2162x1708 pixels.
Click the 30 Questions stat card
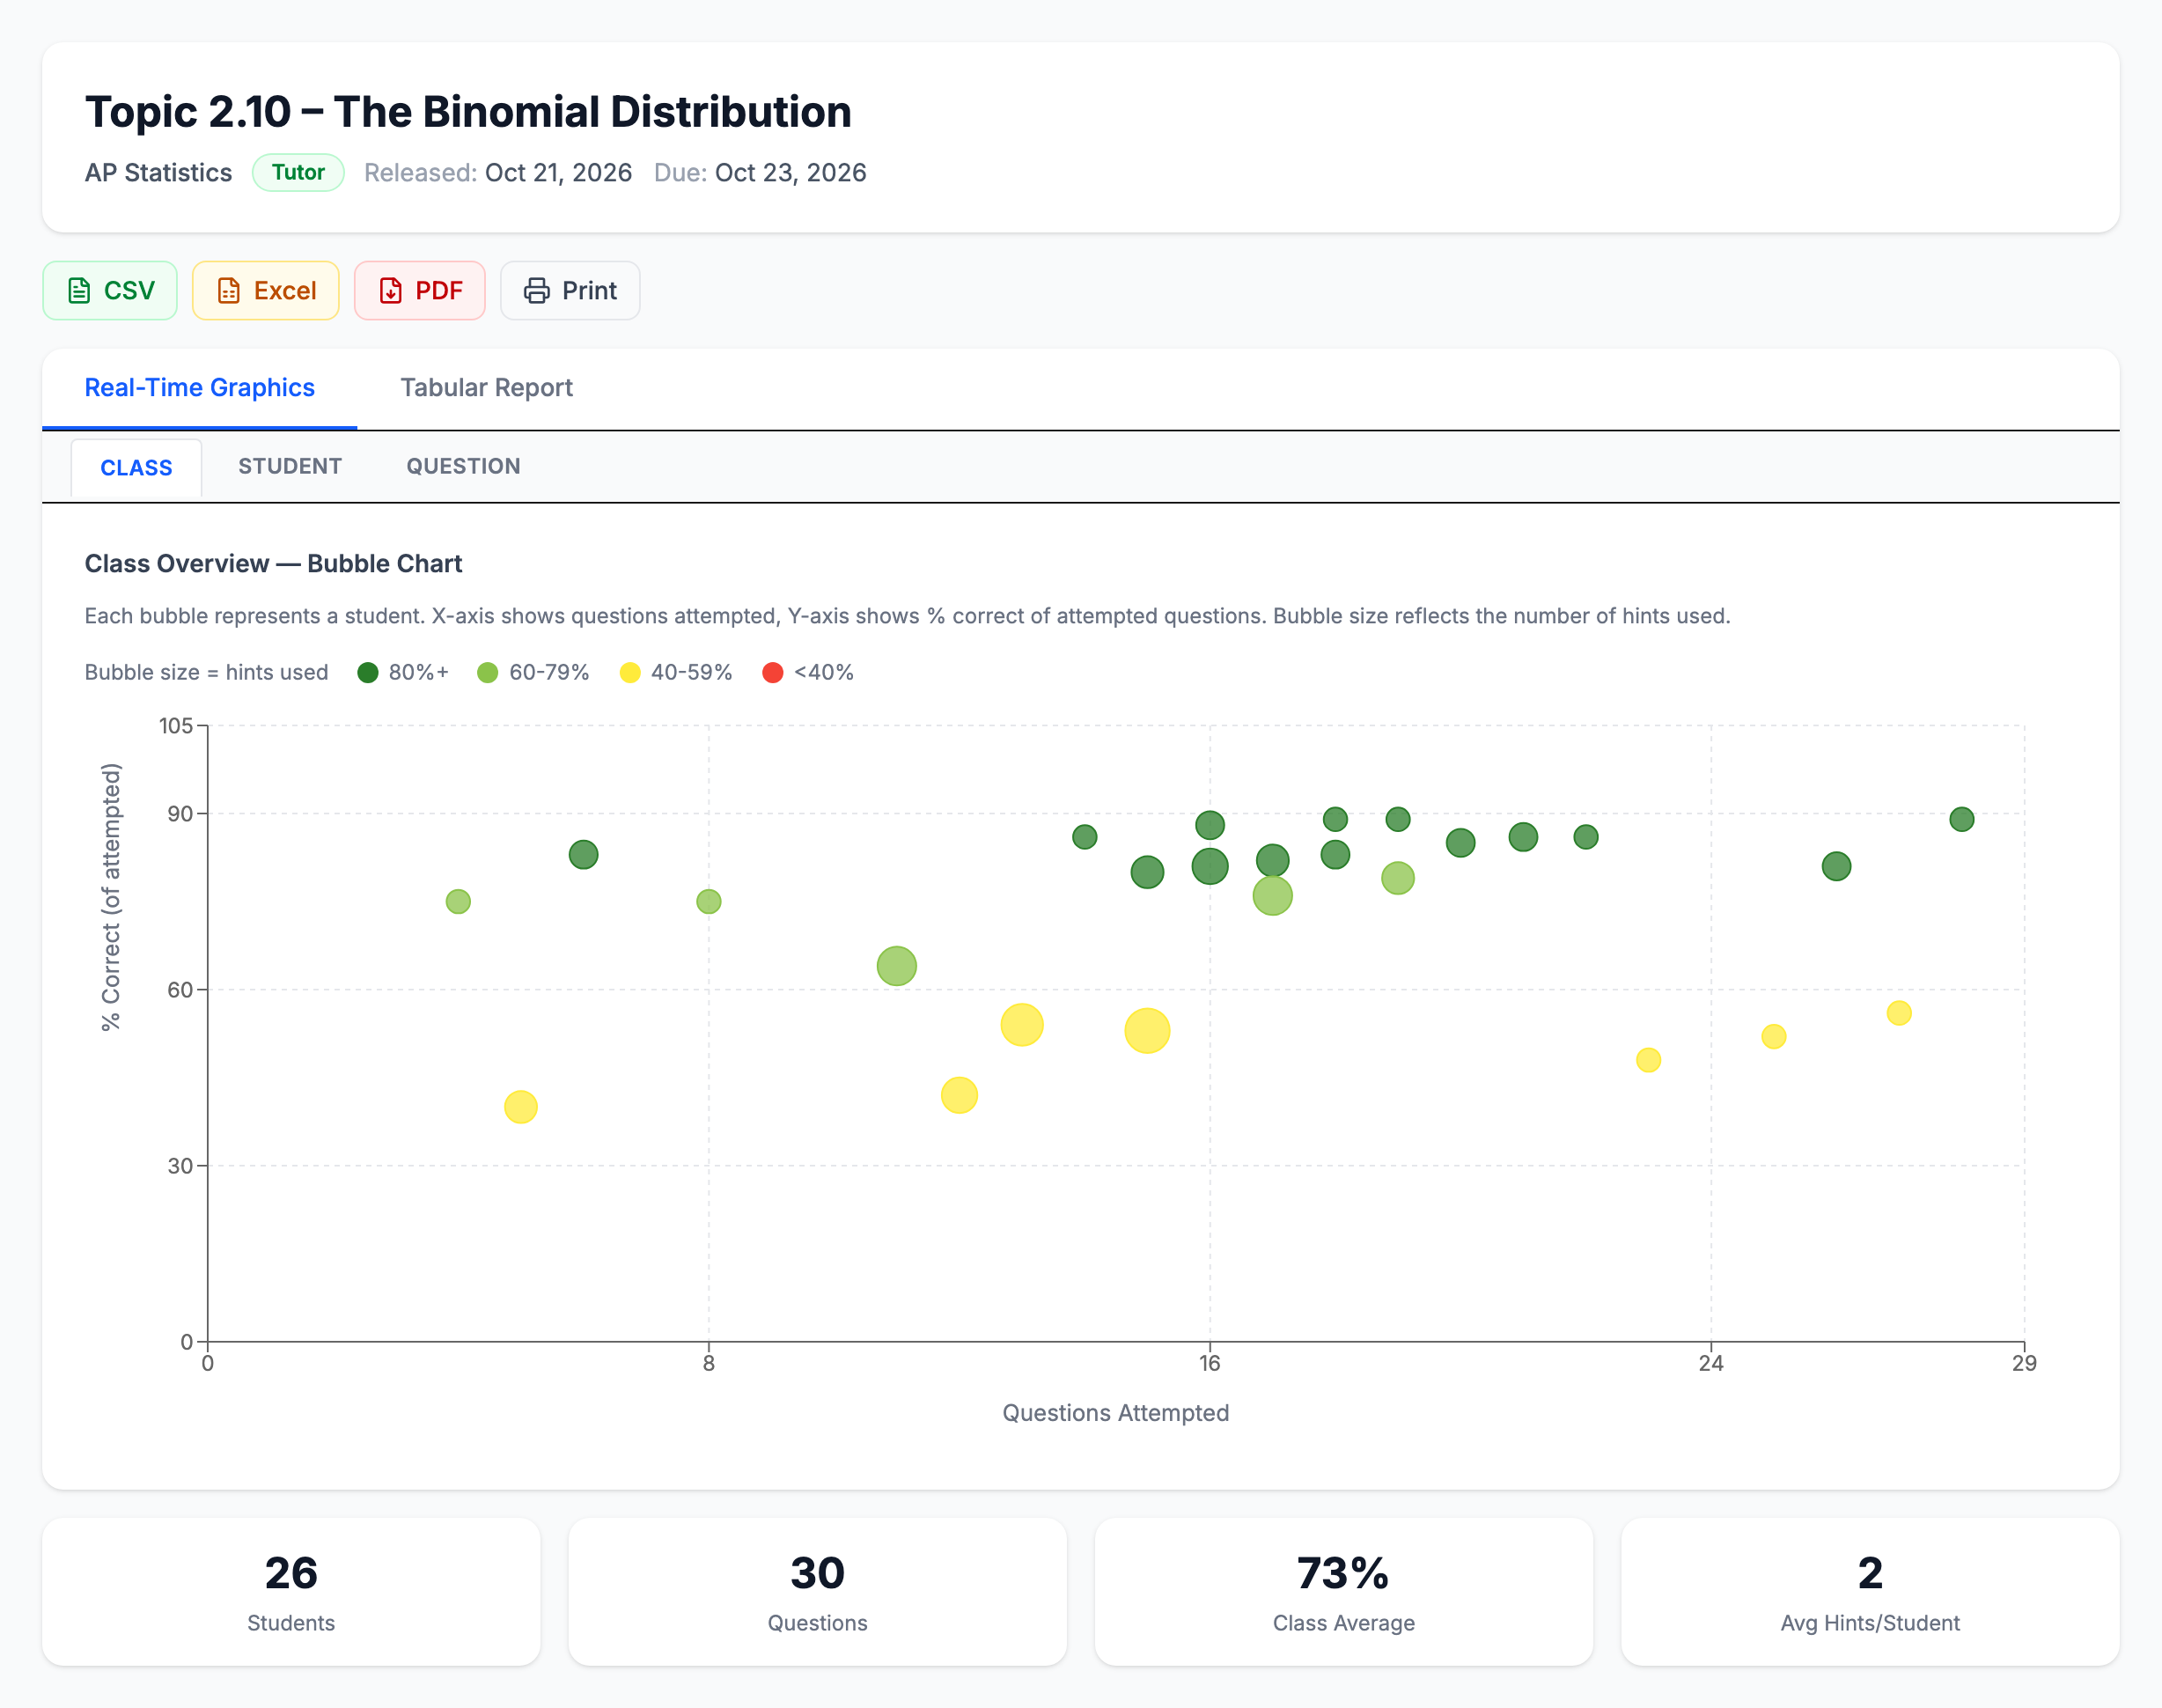point(818,1592)
